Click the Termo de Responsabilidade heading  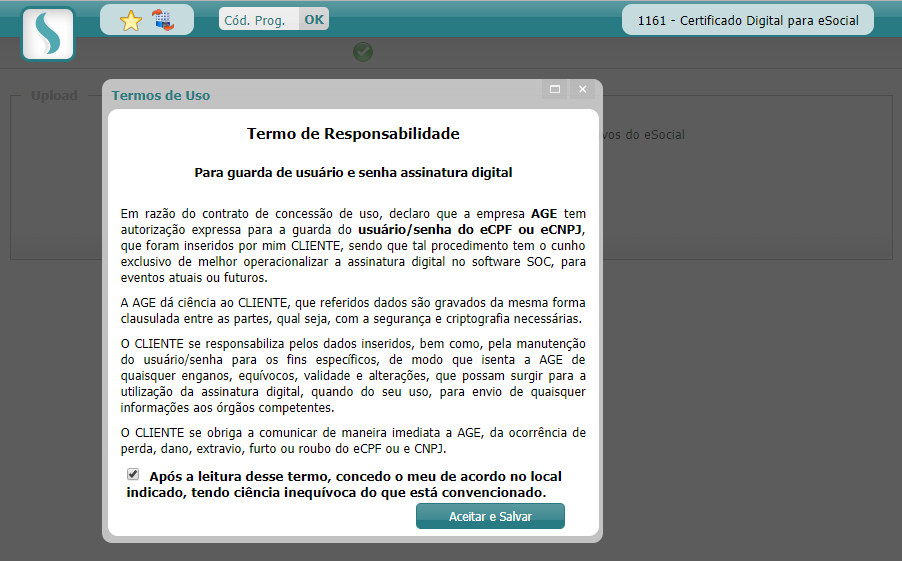pyautogui.click(x=353, y=133)
